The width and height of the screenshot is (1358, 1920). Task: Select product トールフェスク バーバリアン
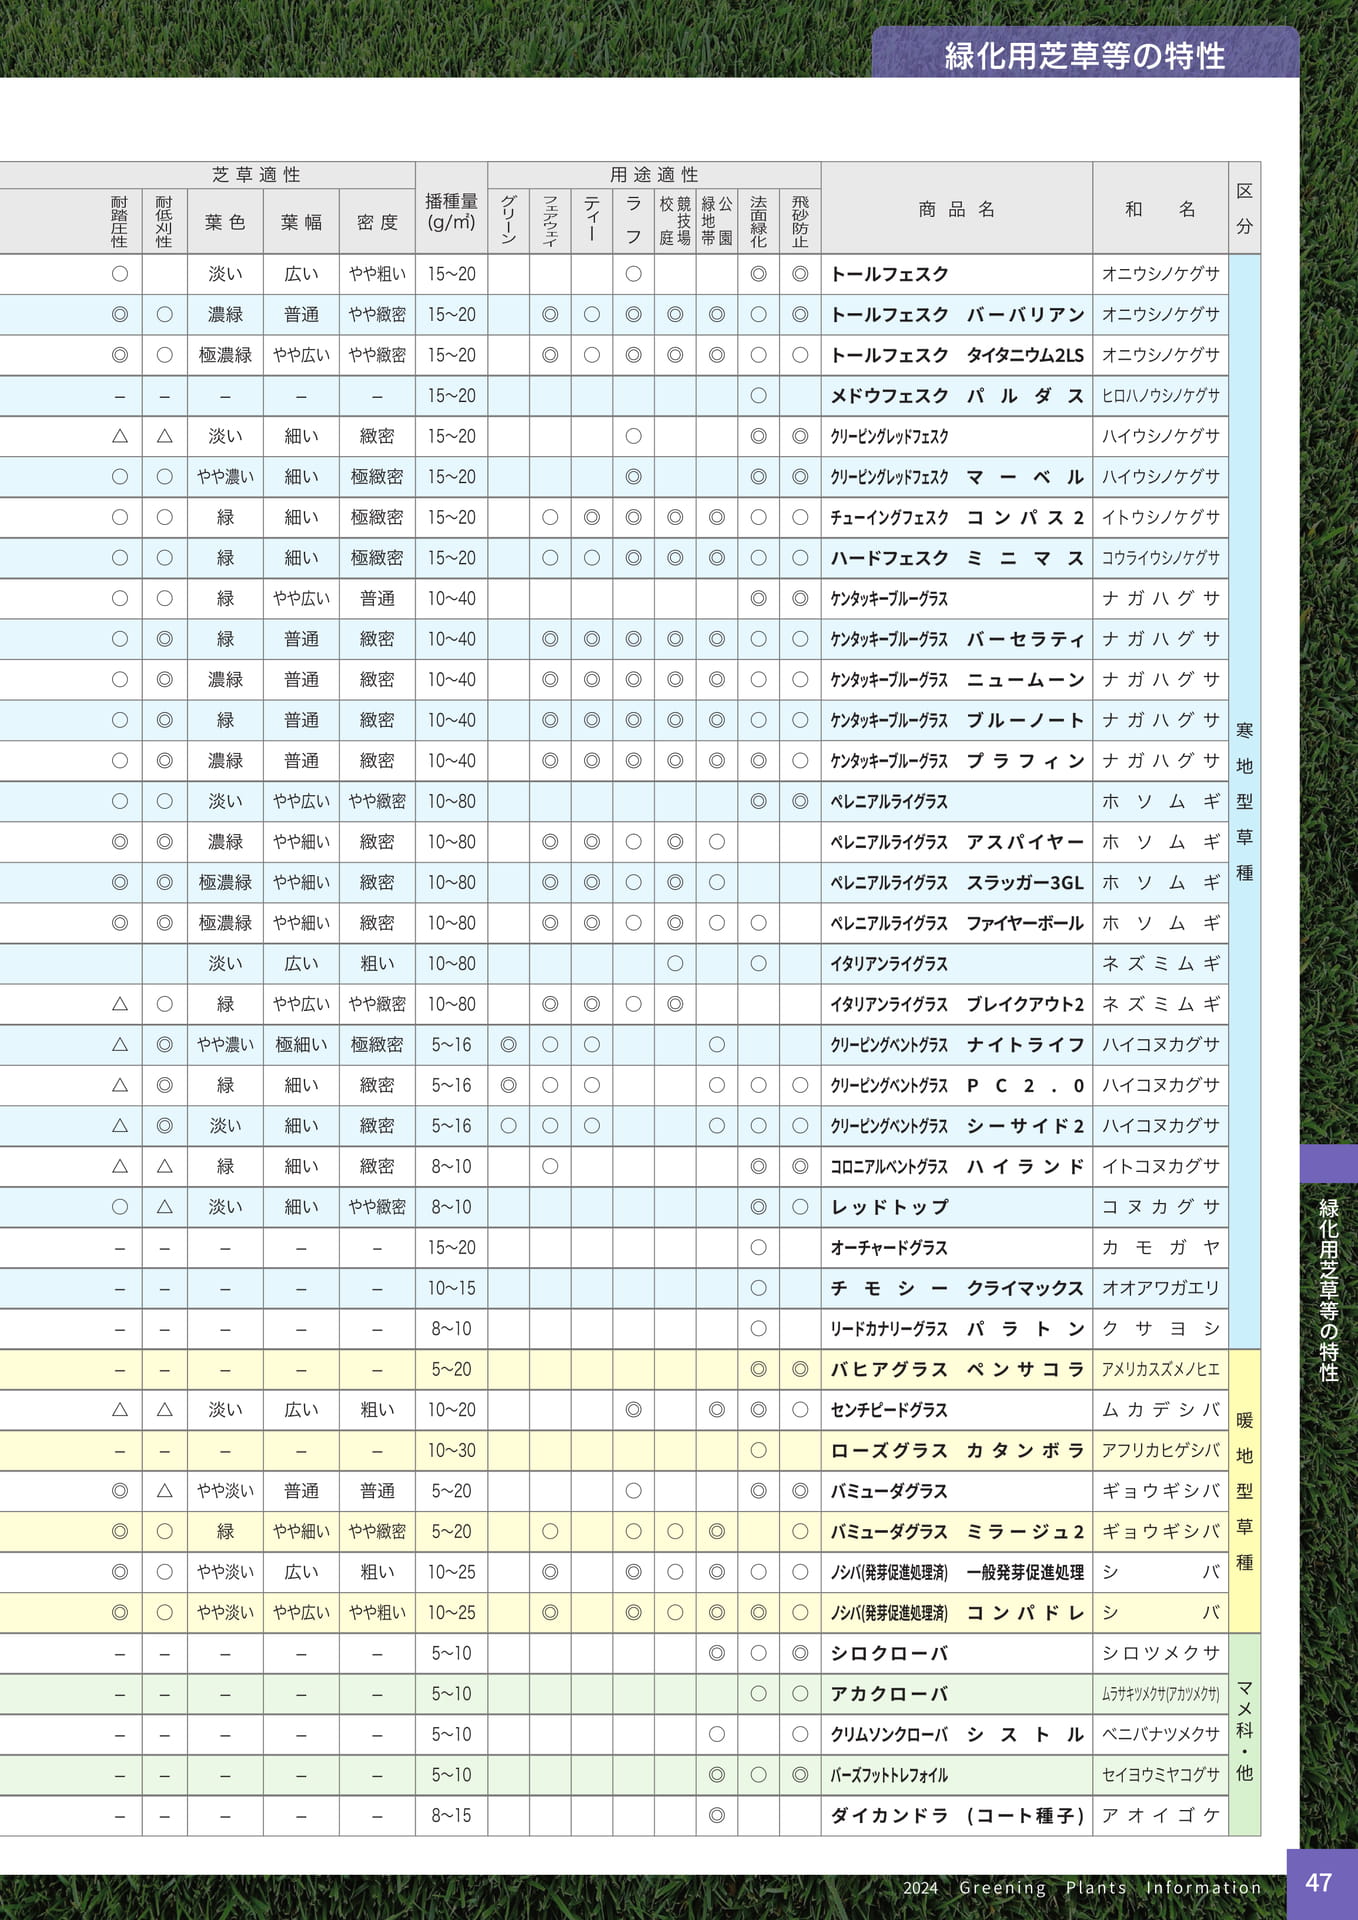(957, 315)
